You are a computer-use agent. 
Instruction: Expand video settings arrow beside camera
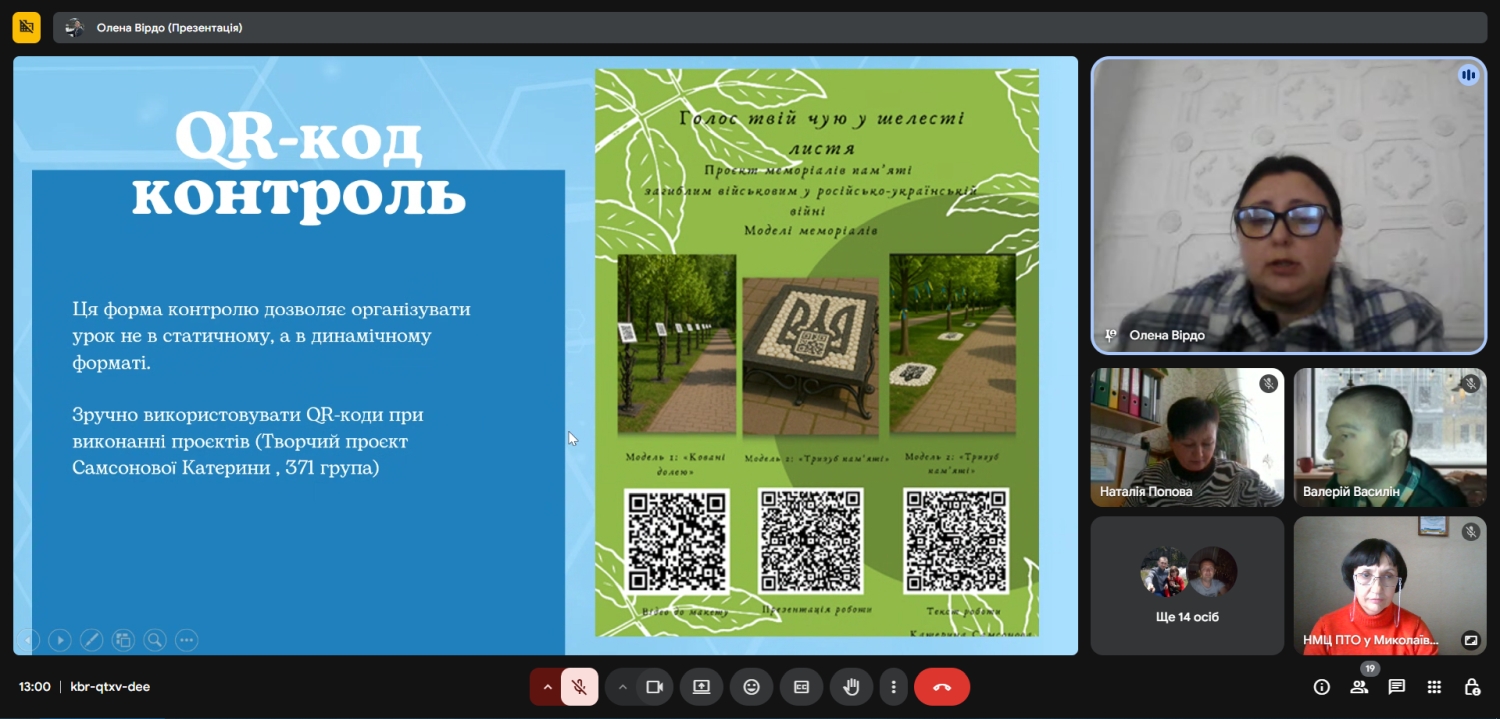click(x=622, y=687)
